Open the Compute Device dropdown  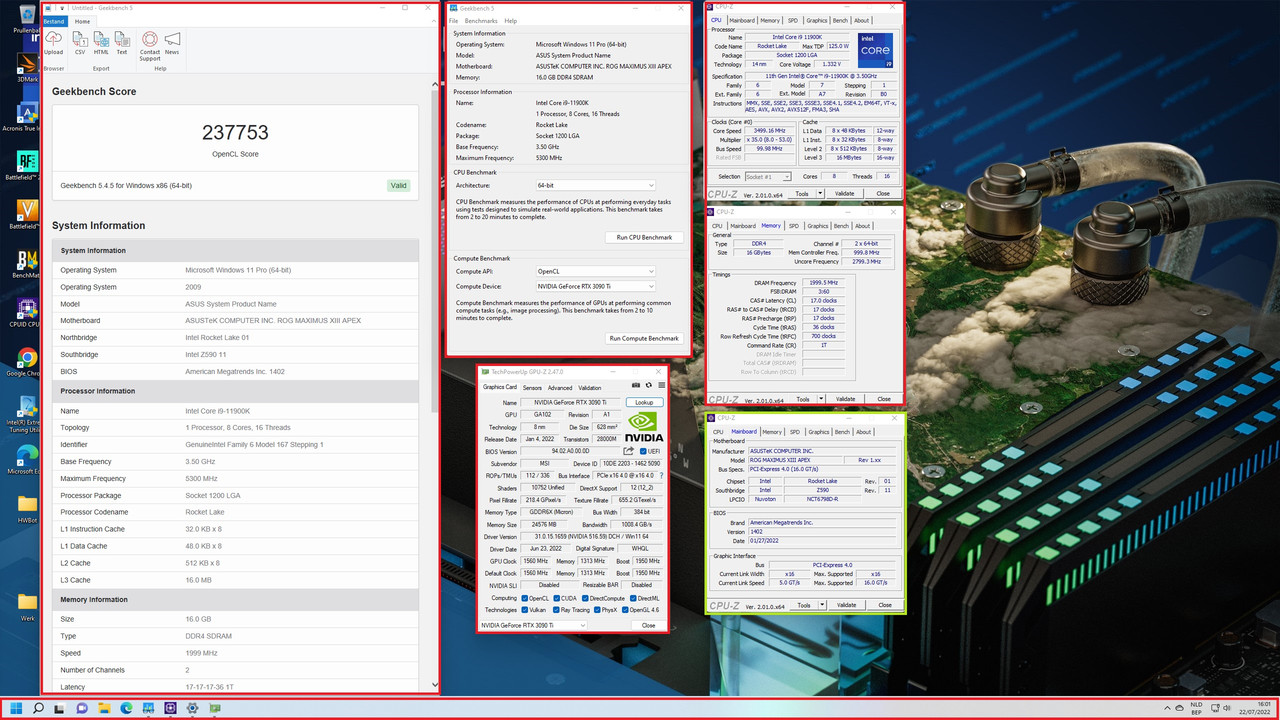point(595,286)
